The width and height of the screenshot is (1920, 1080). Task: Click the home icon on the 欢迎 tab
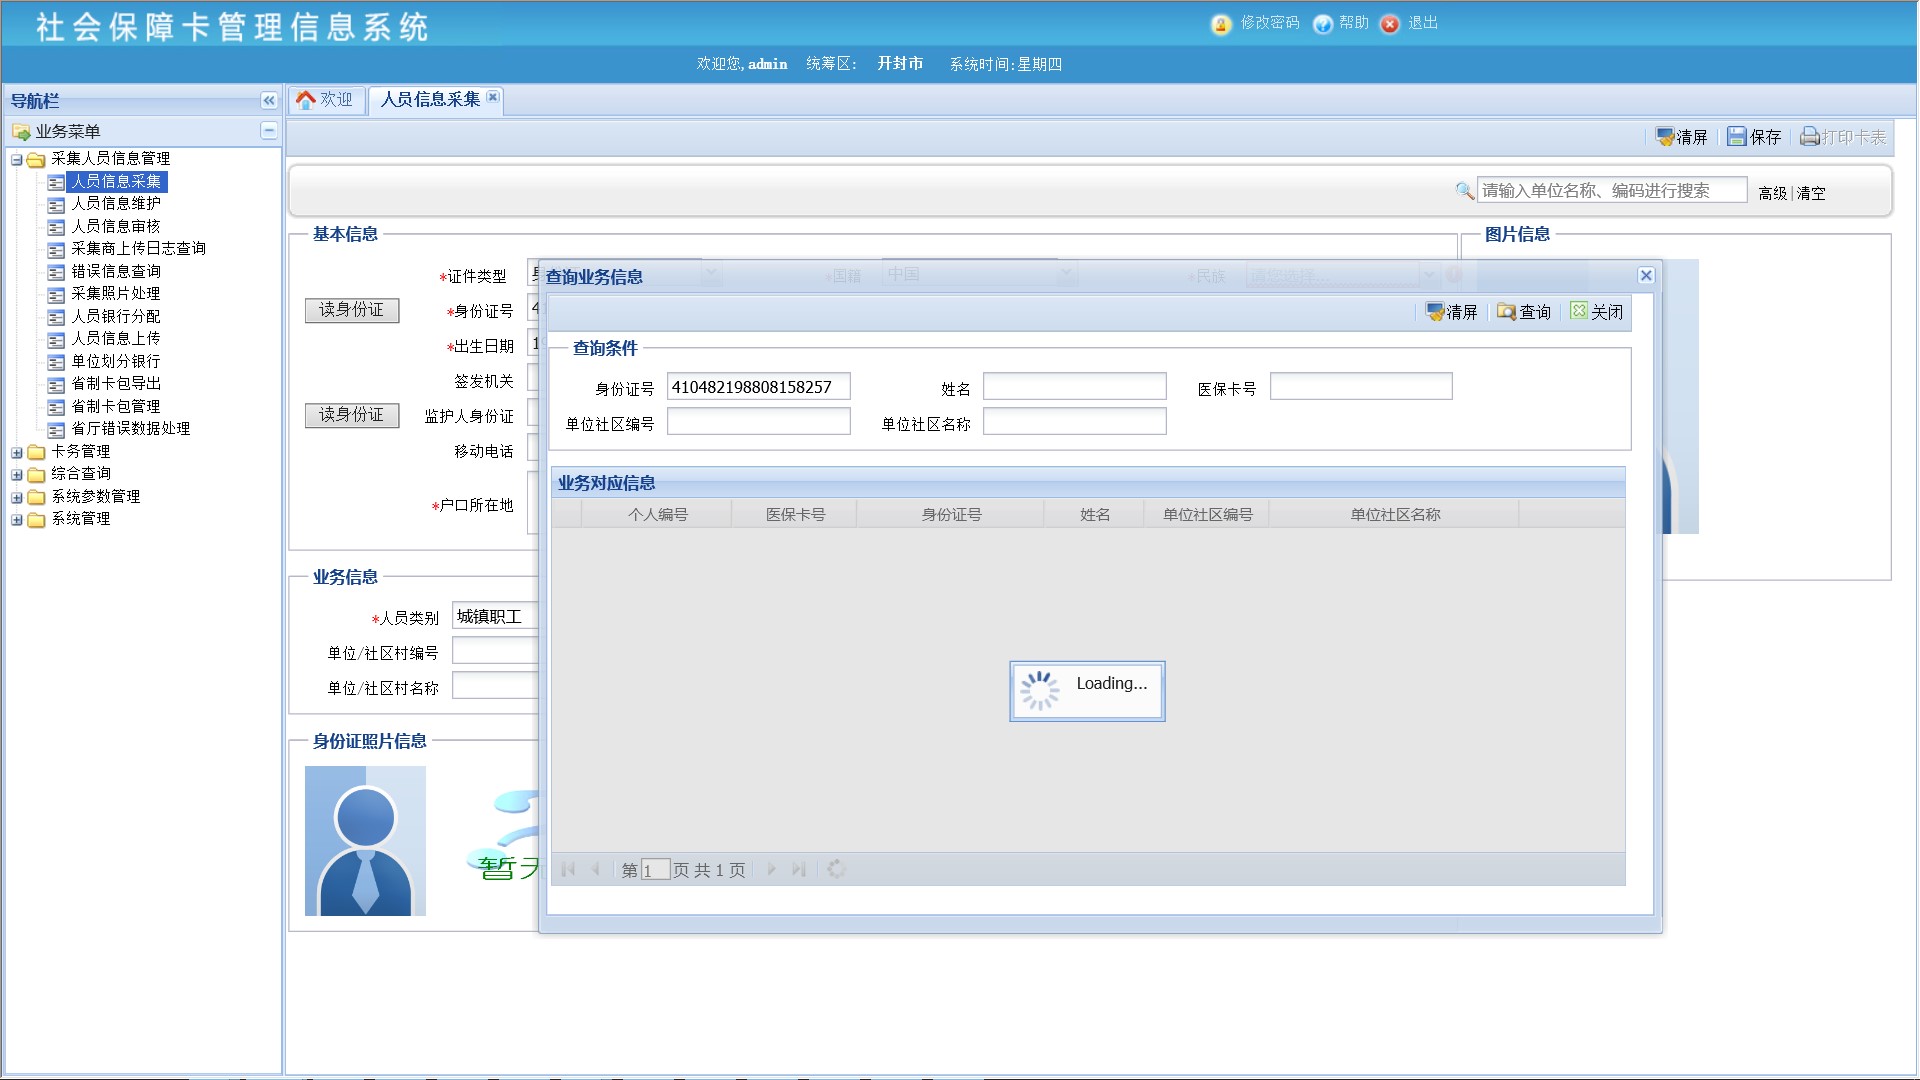pos(306,99)
